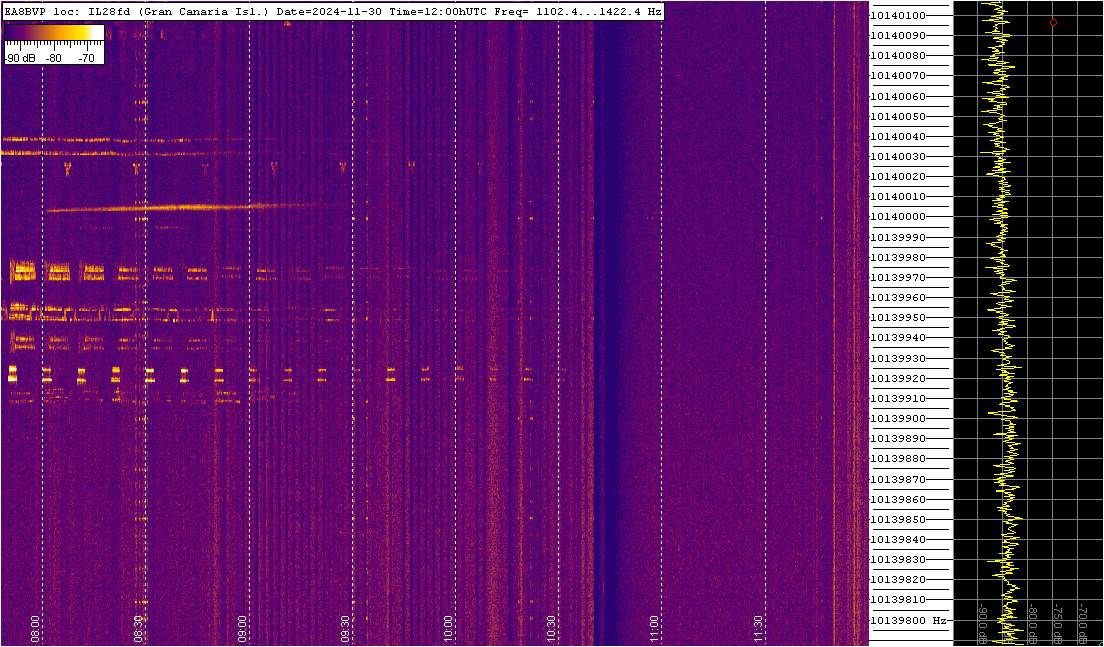This screenshot has width=1104, height=647.
Task: Click the 10139900 frequency label
Action: point(898,419)
